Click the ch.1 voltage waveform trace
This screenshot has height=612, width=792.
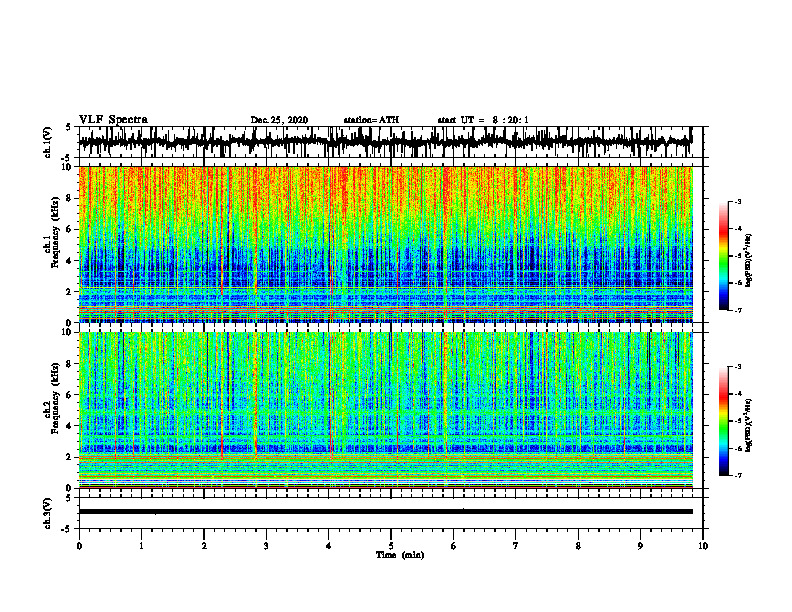385,142
